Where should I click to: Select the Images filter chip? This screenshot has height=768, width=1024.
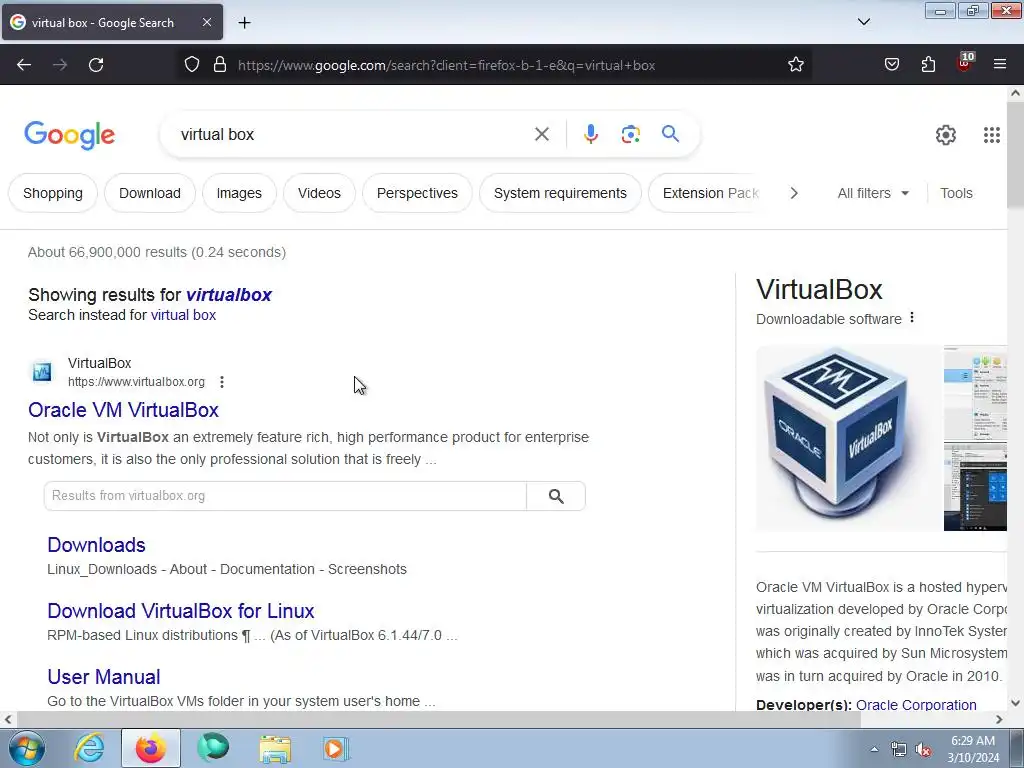[x=239, y=193]
